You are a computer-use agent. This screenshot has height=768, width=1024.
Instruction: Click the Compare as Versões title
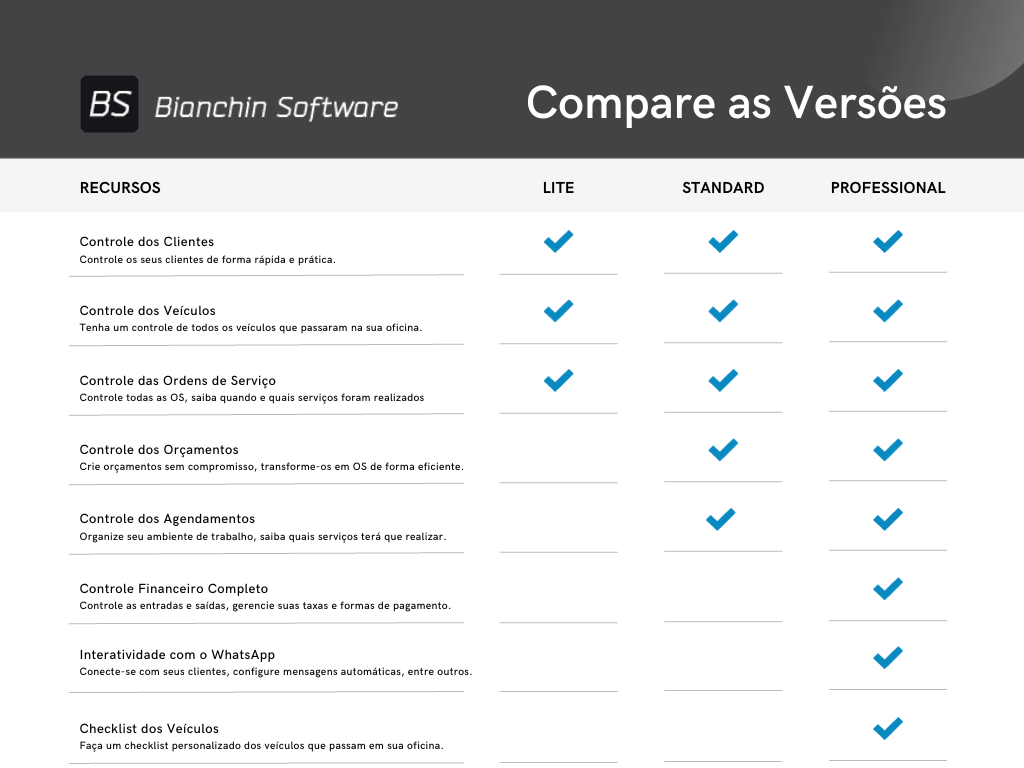pyautogui.click(x=736, y=103)
